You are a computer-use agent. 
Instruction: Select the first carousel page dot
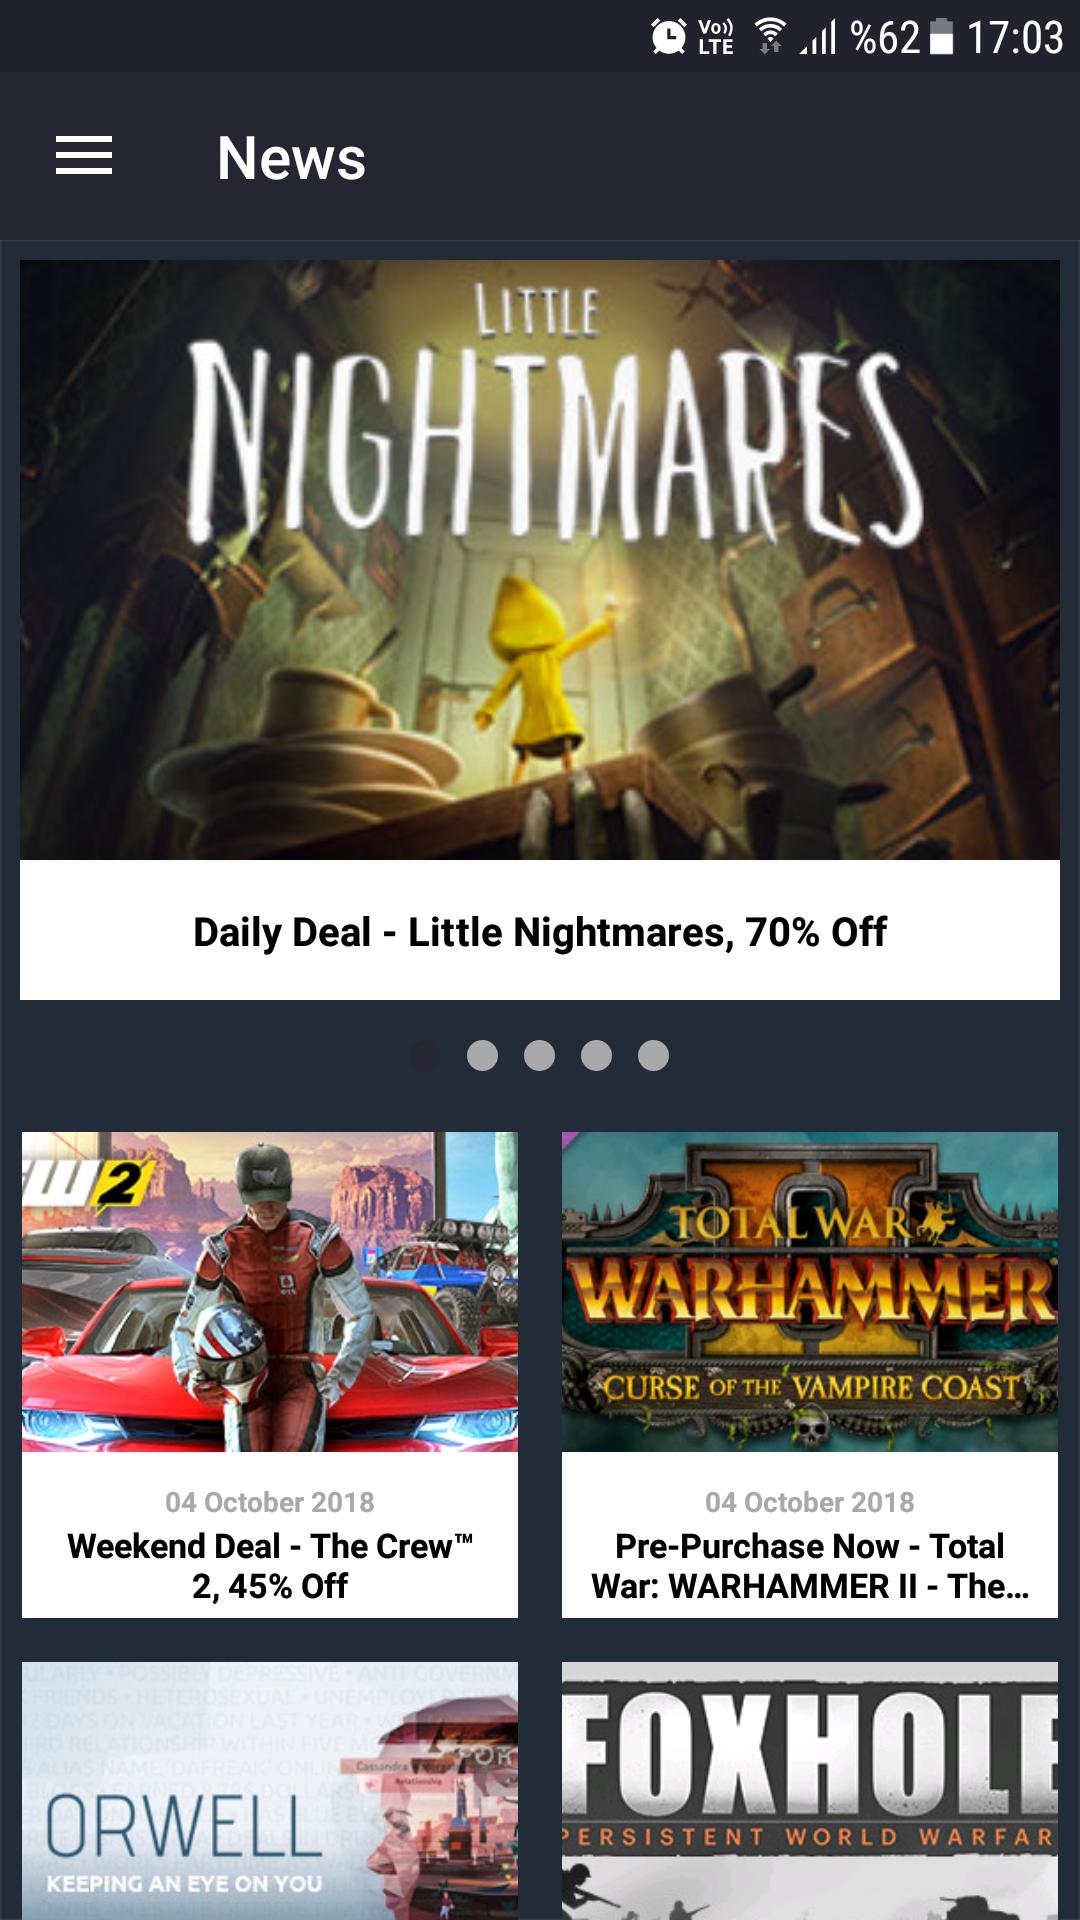pos(426,1055)
